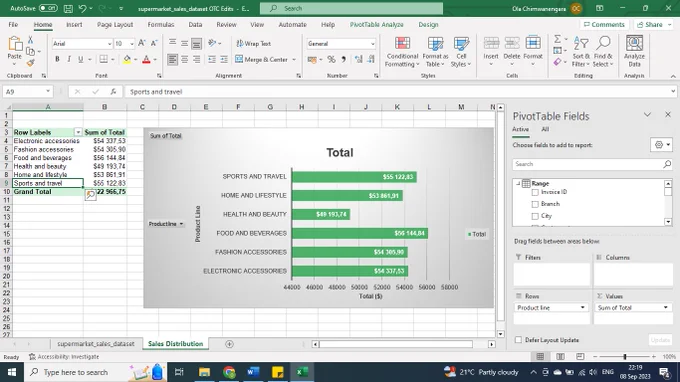This screenshot has width=680, height=382.
Task: Check the Invoice ID field box
Action: (x=535, y=192)
